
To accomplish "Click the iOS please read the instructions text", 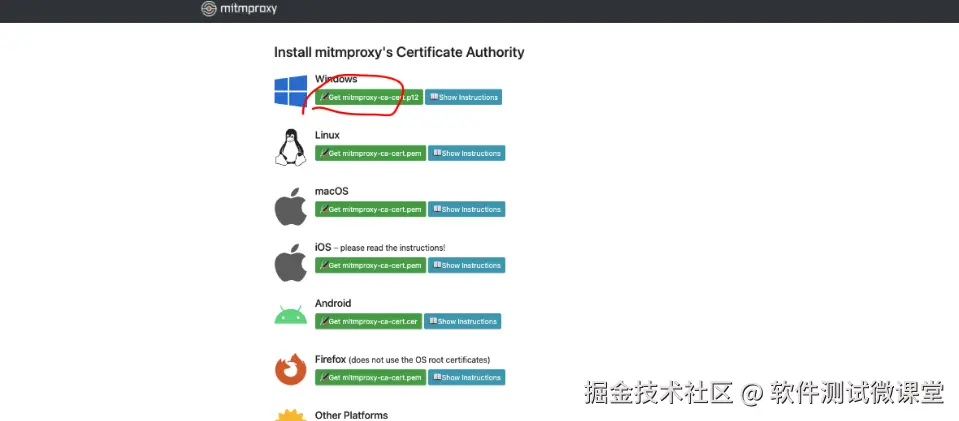I will click(x=380, y=248).
